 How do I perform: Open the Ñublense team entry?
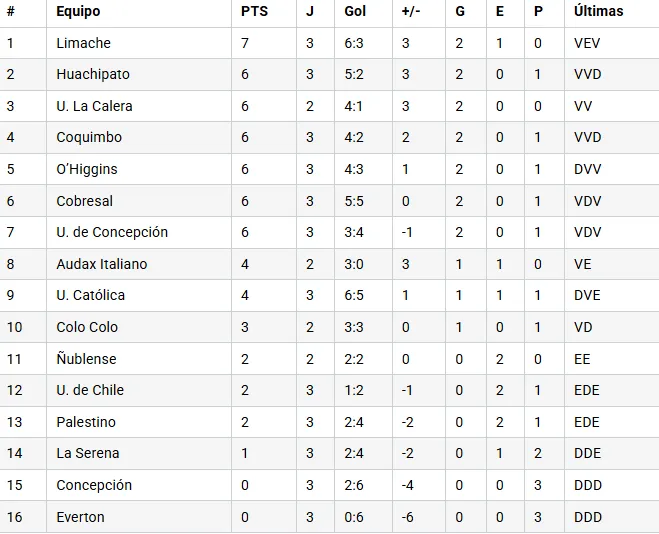pyautogui.click(x=86, y=359)
